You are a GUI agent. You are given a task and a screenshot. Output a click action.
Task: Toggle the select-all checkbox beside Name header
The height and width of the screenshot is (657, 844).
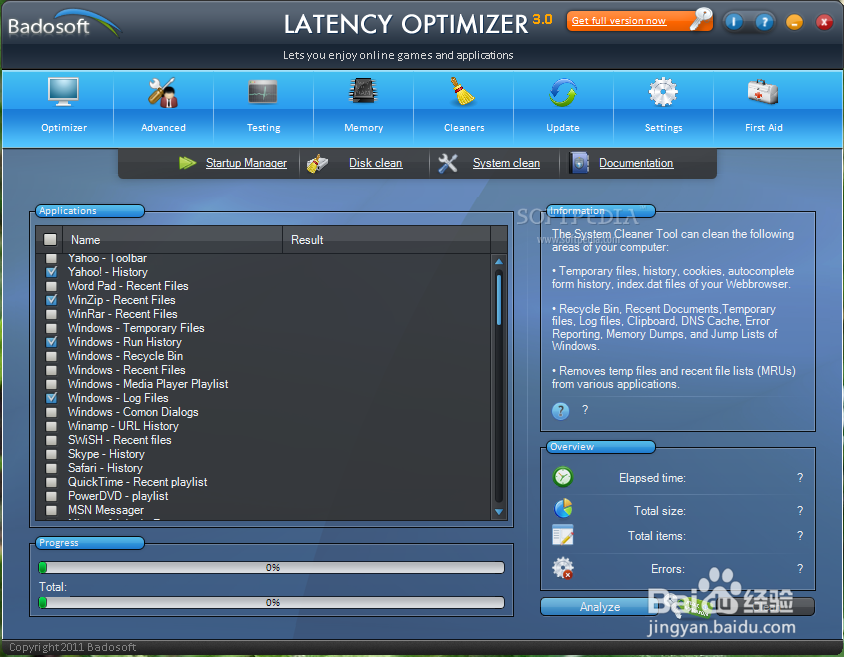(50, 239)
